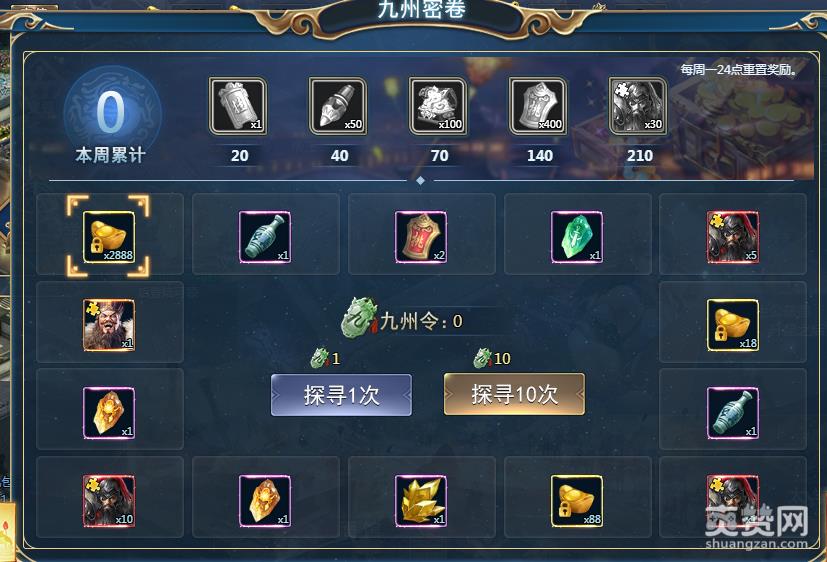Click the 探寻10次 button
827x562 pixels.
(x=514, y=394)
